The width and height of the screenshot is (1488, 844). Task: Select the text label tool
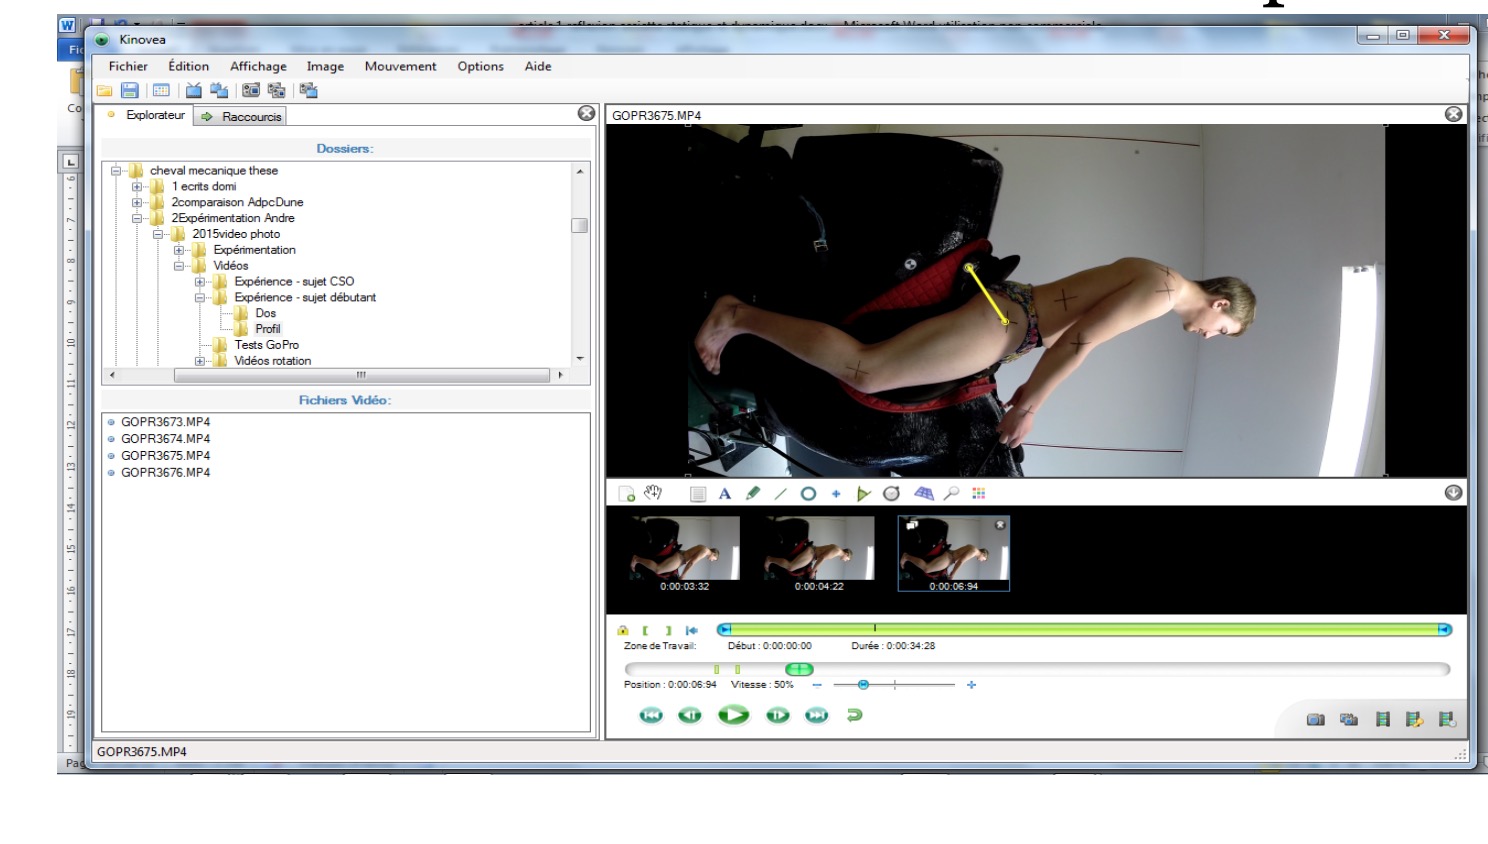(725, 494)
